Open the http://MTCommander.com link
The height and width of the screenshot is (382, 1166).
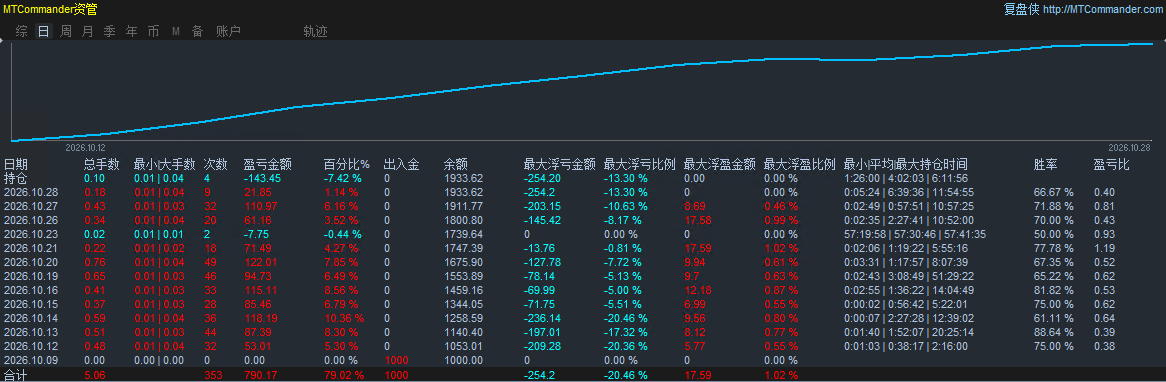[1104, 10]
